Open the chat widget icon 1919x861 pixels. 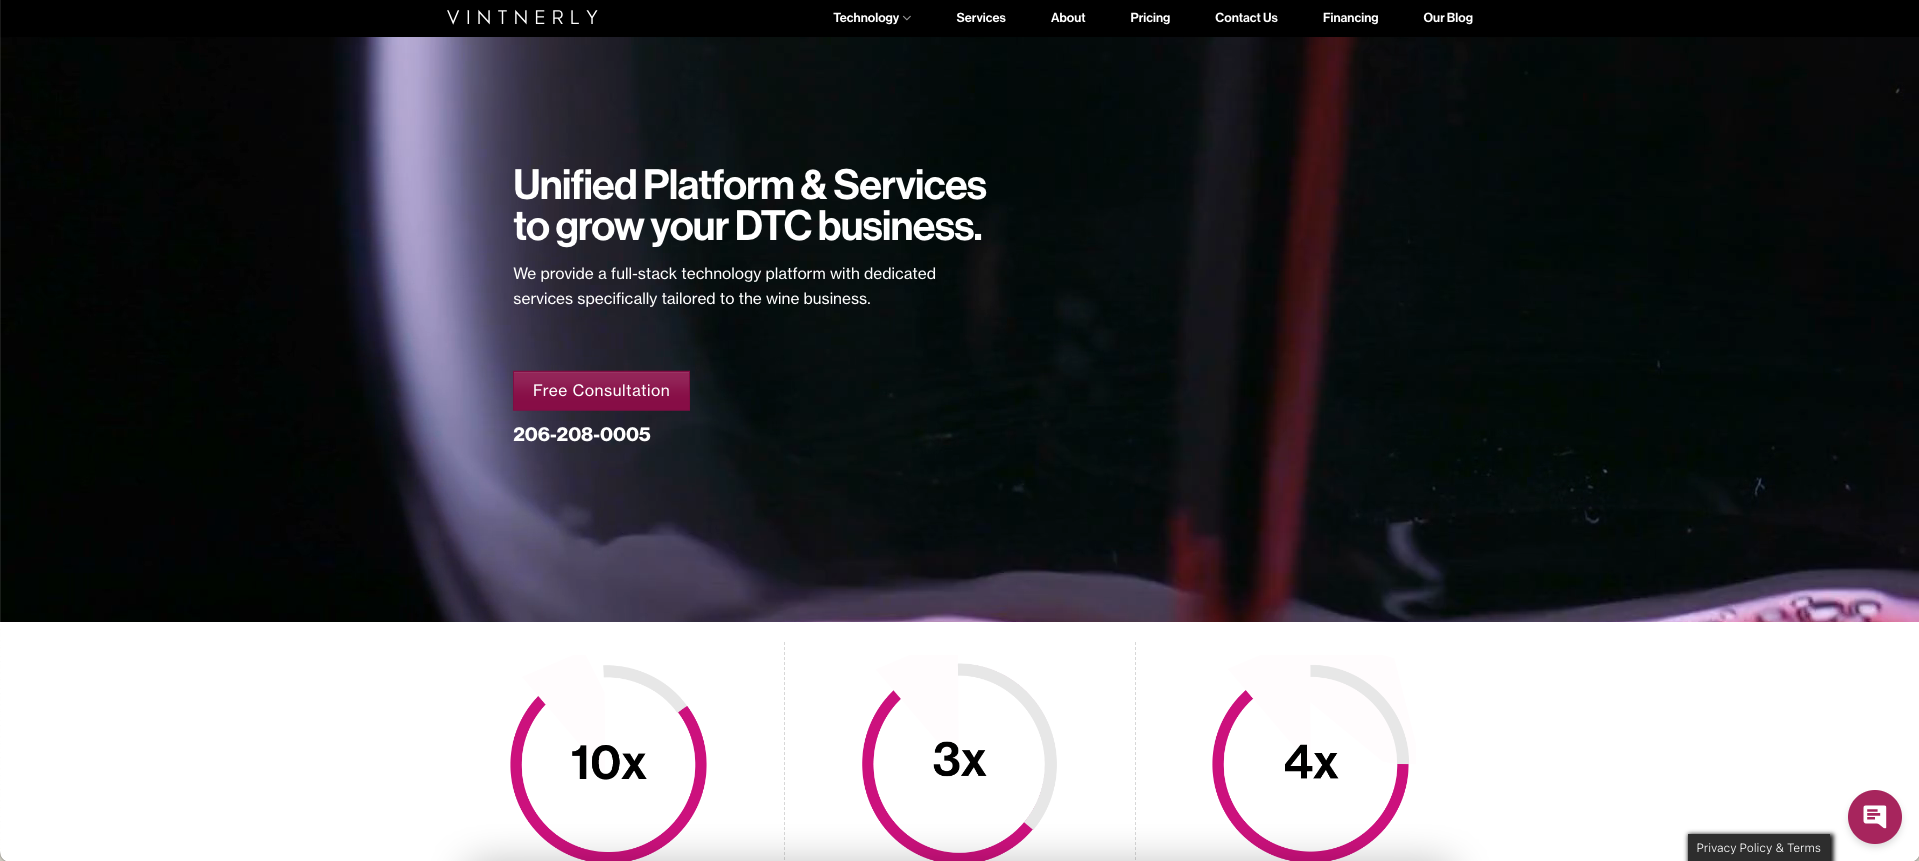[x=1874, y=817]
